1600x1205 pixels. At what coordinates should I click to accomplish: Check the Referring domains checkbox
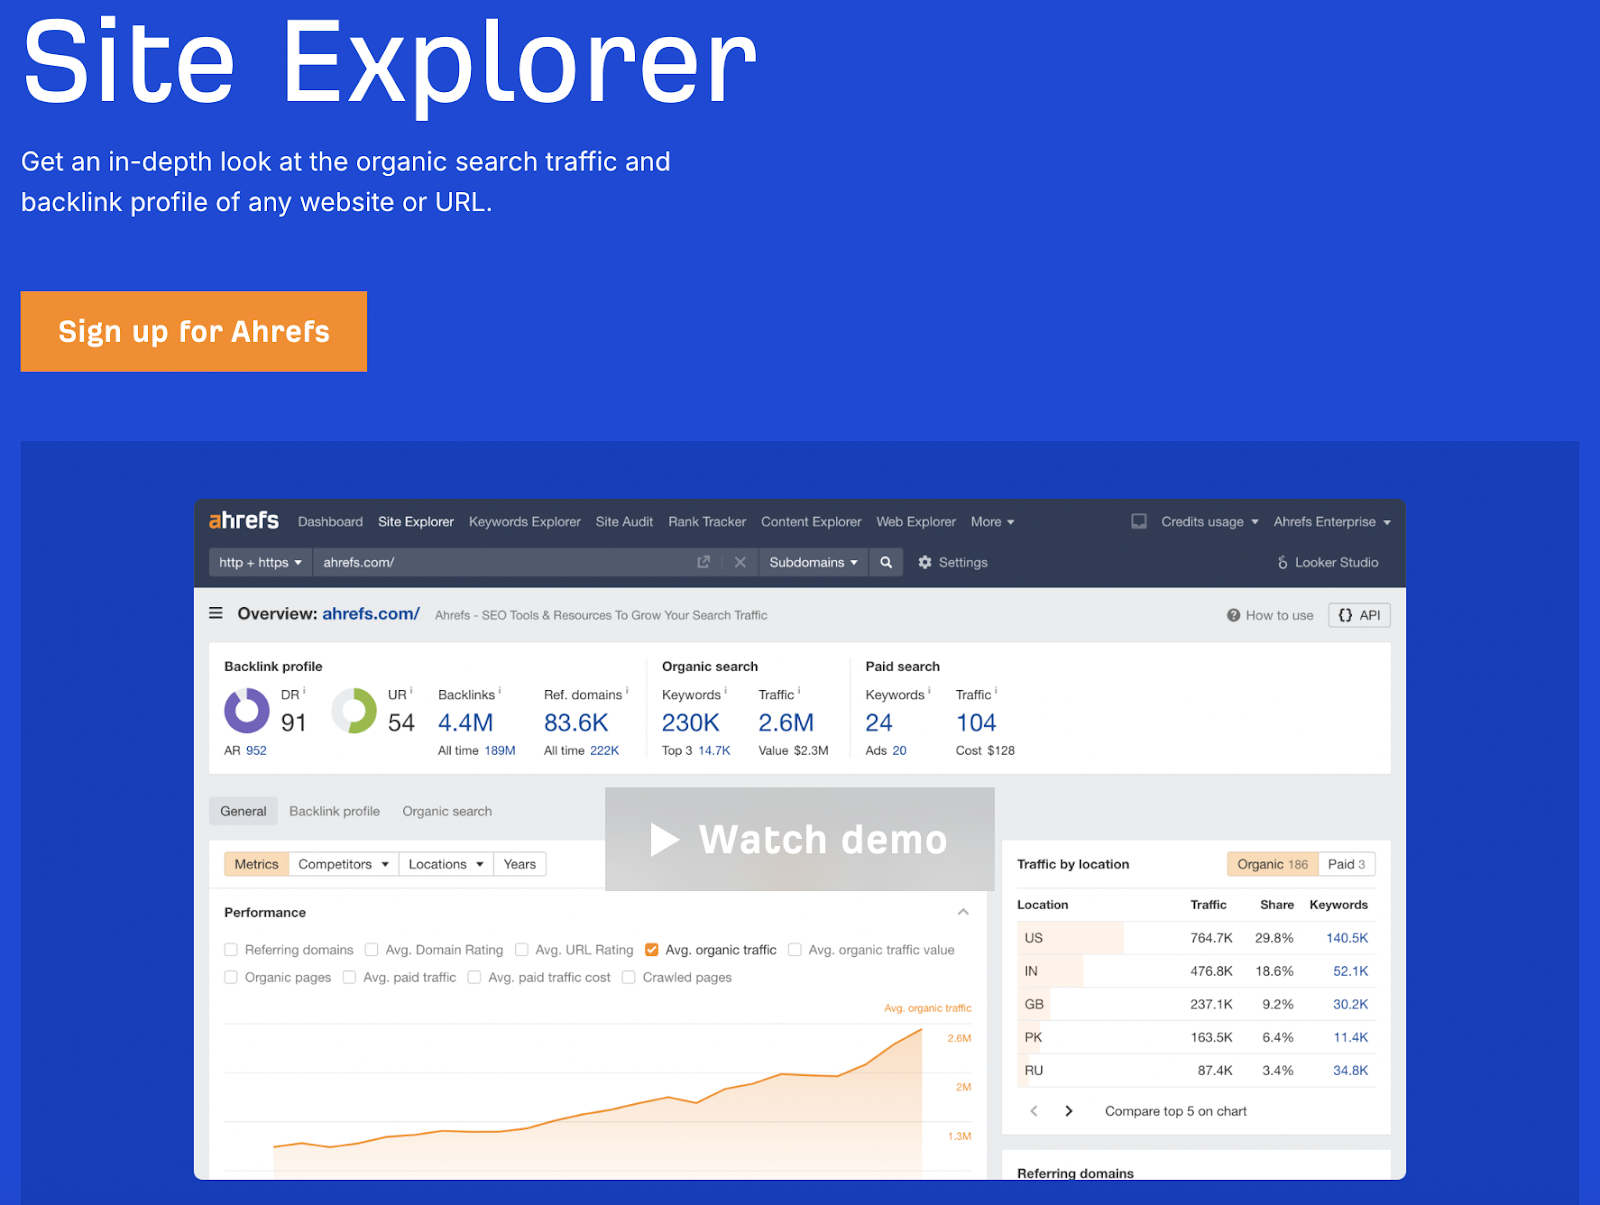point(231,950)
